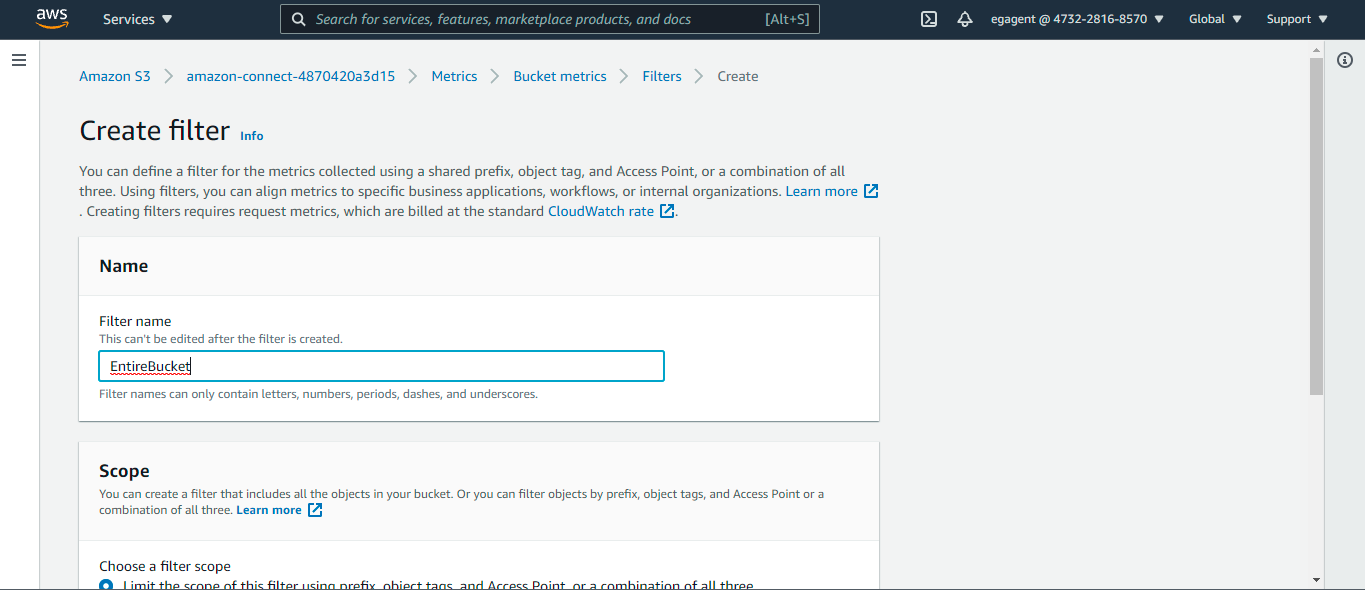This screenshot has height=590, width=1365.
Task: Click the Create filter heading
Action: pos(155,131)
